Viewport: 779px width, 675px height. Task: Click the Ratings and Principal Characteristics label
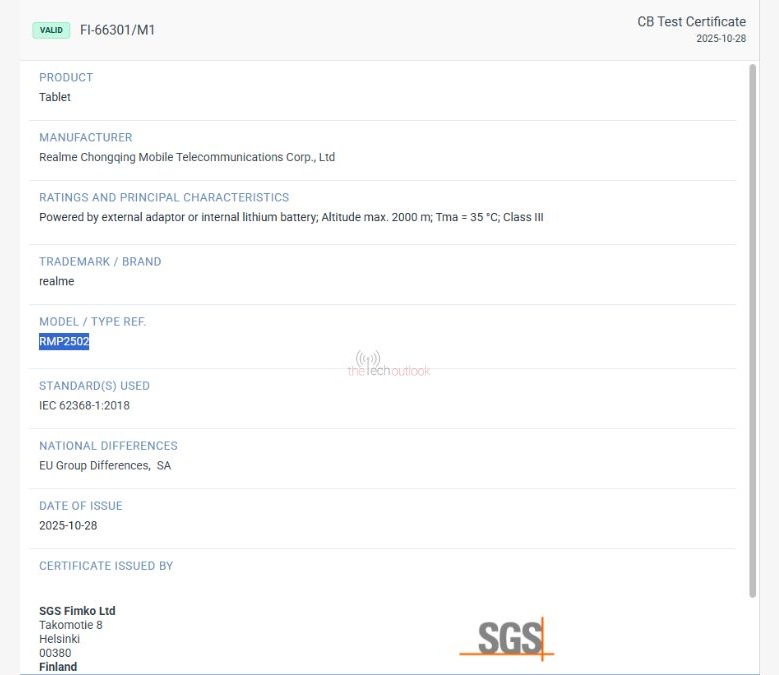(x=164, y=197)
